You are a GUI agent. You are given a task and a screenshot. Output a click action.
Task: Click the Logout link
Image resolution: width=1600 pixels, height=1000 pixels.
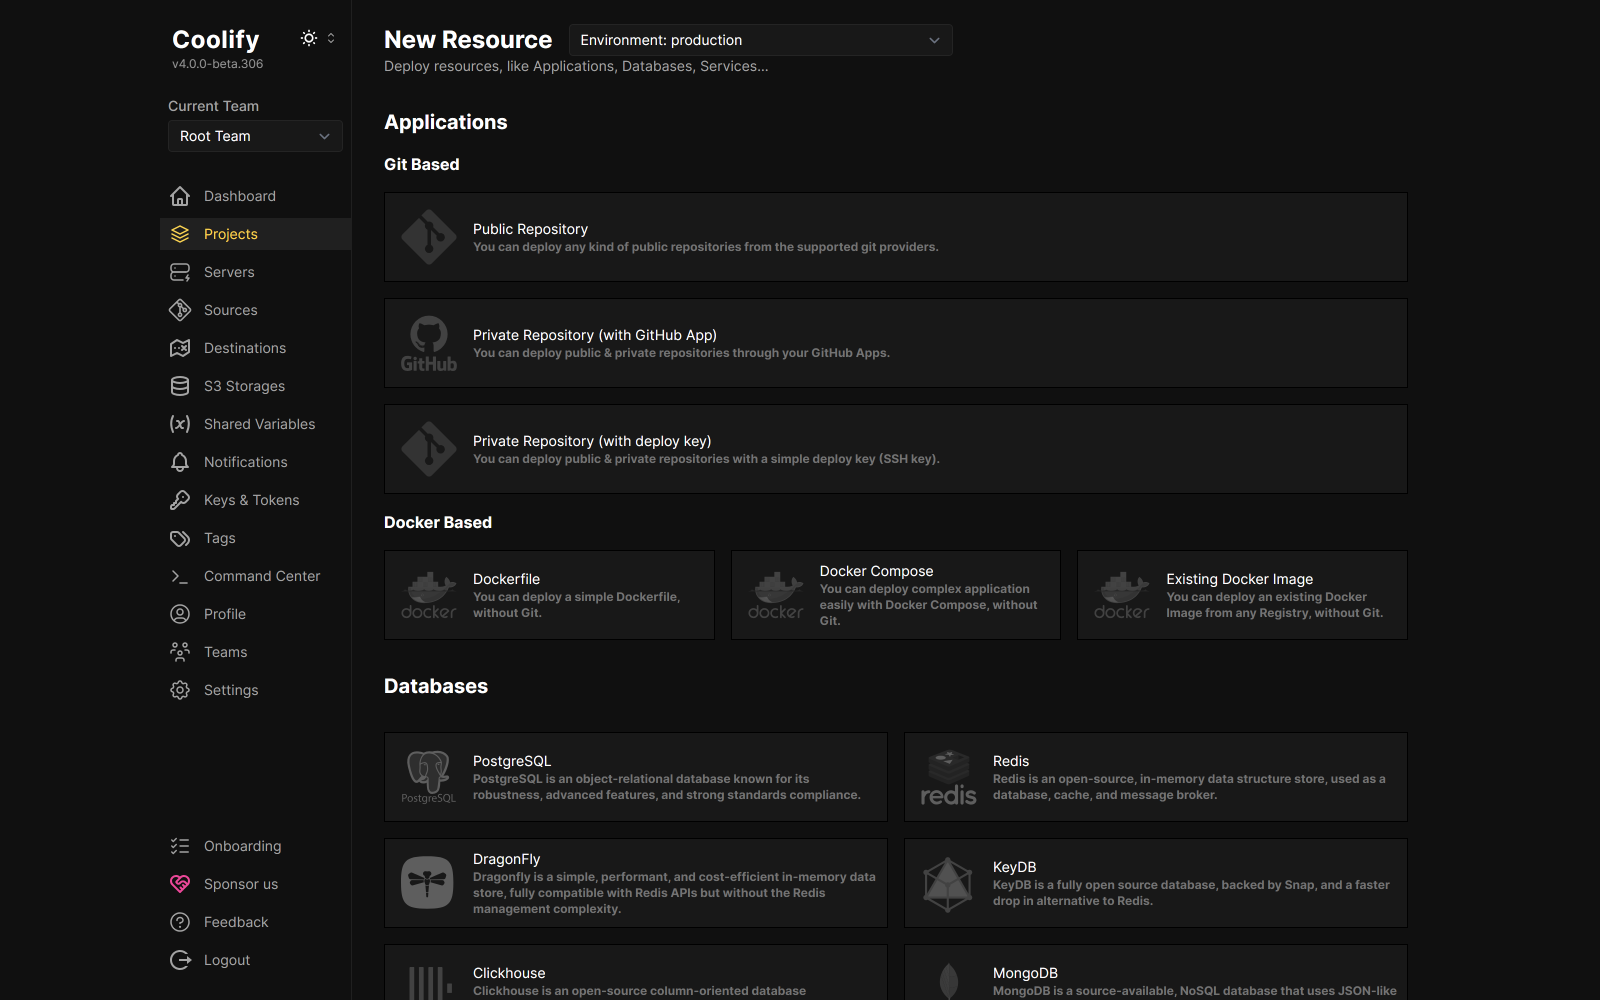[226, 959]
